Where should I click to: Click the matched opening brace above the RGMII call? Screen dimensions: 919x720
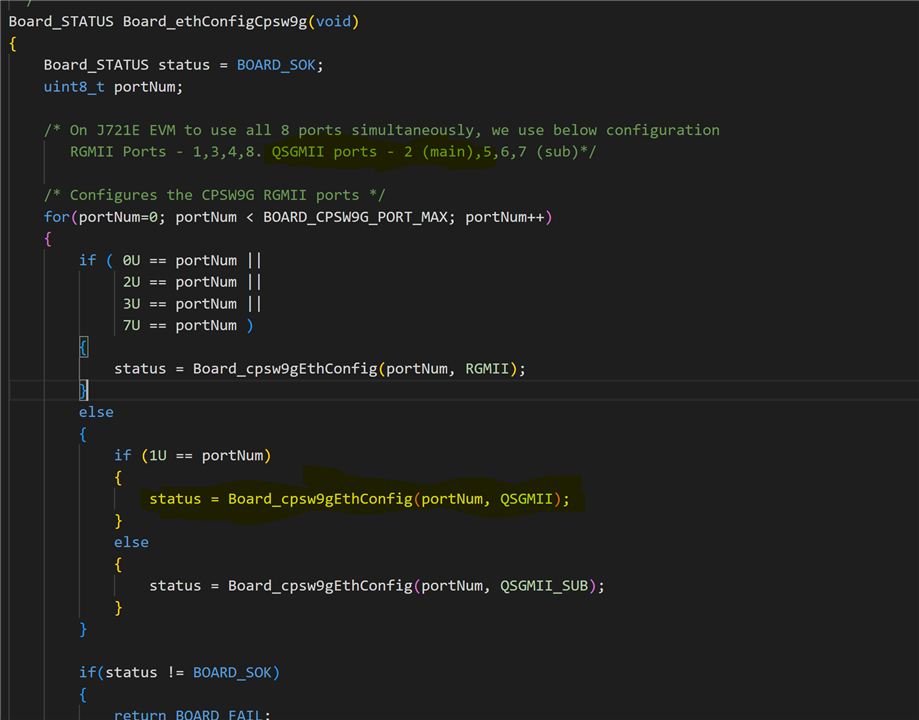[x=83, y=347]
